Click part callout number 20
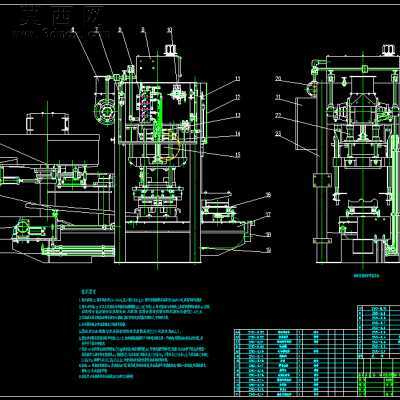The image size is (400, 400). (278, 79)
